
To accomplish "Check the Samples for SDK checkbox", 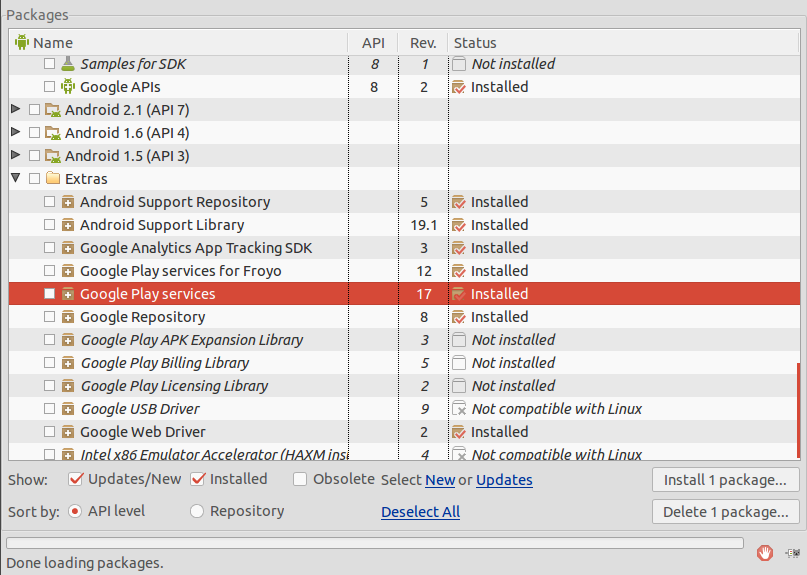I will click(x=49, y=63).
